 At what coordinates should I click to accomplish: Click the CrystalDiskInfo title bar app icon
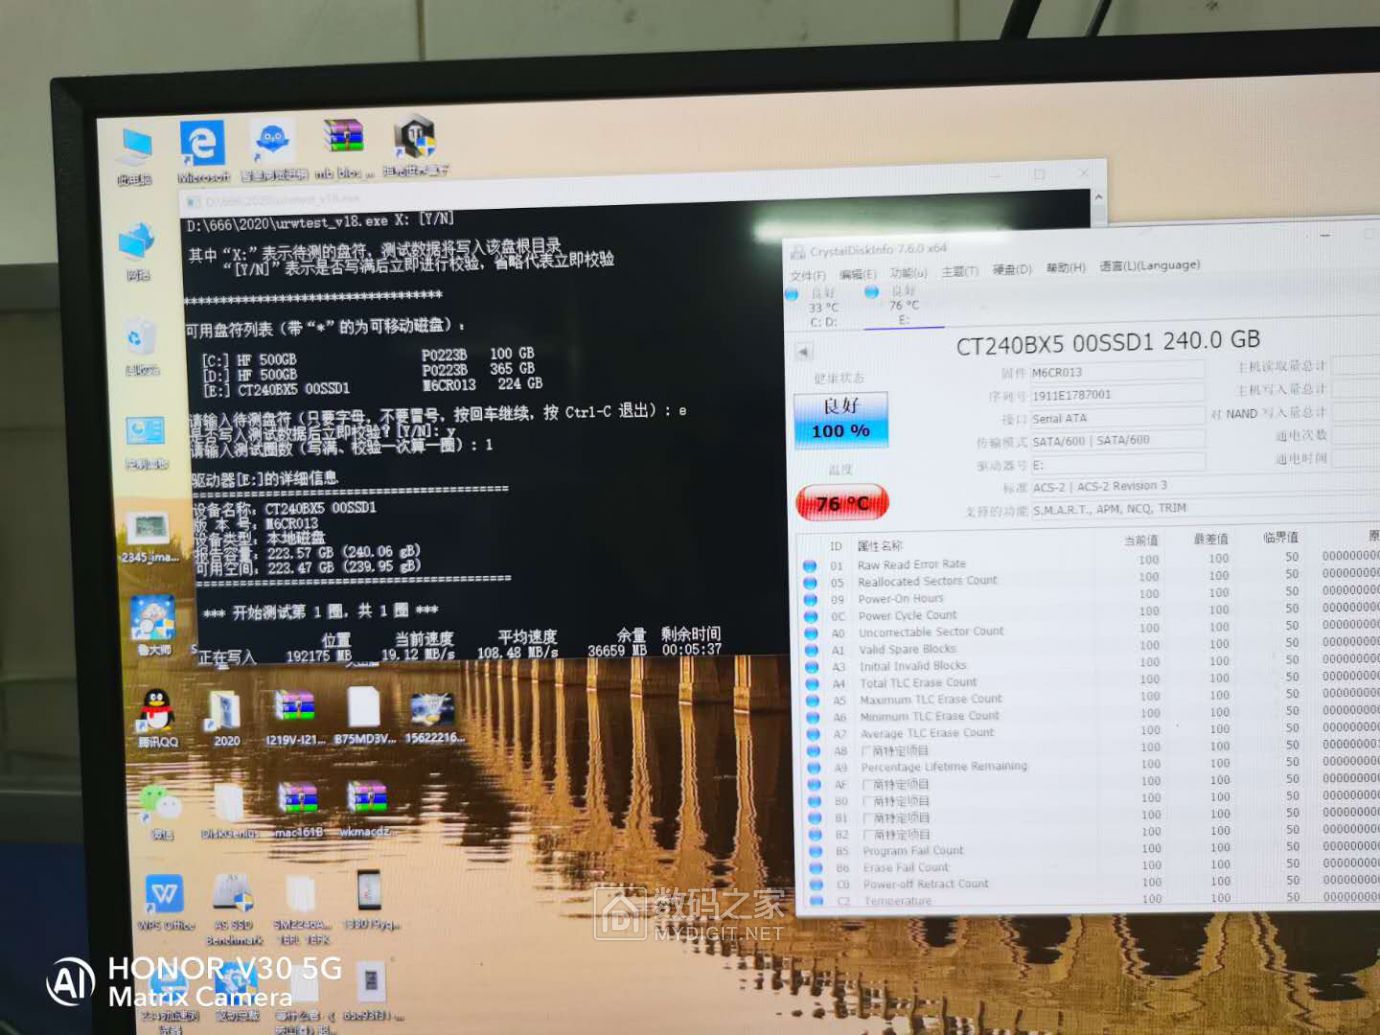click(x=798, y=252)
